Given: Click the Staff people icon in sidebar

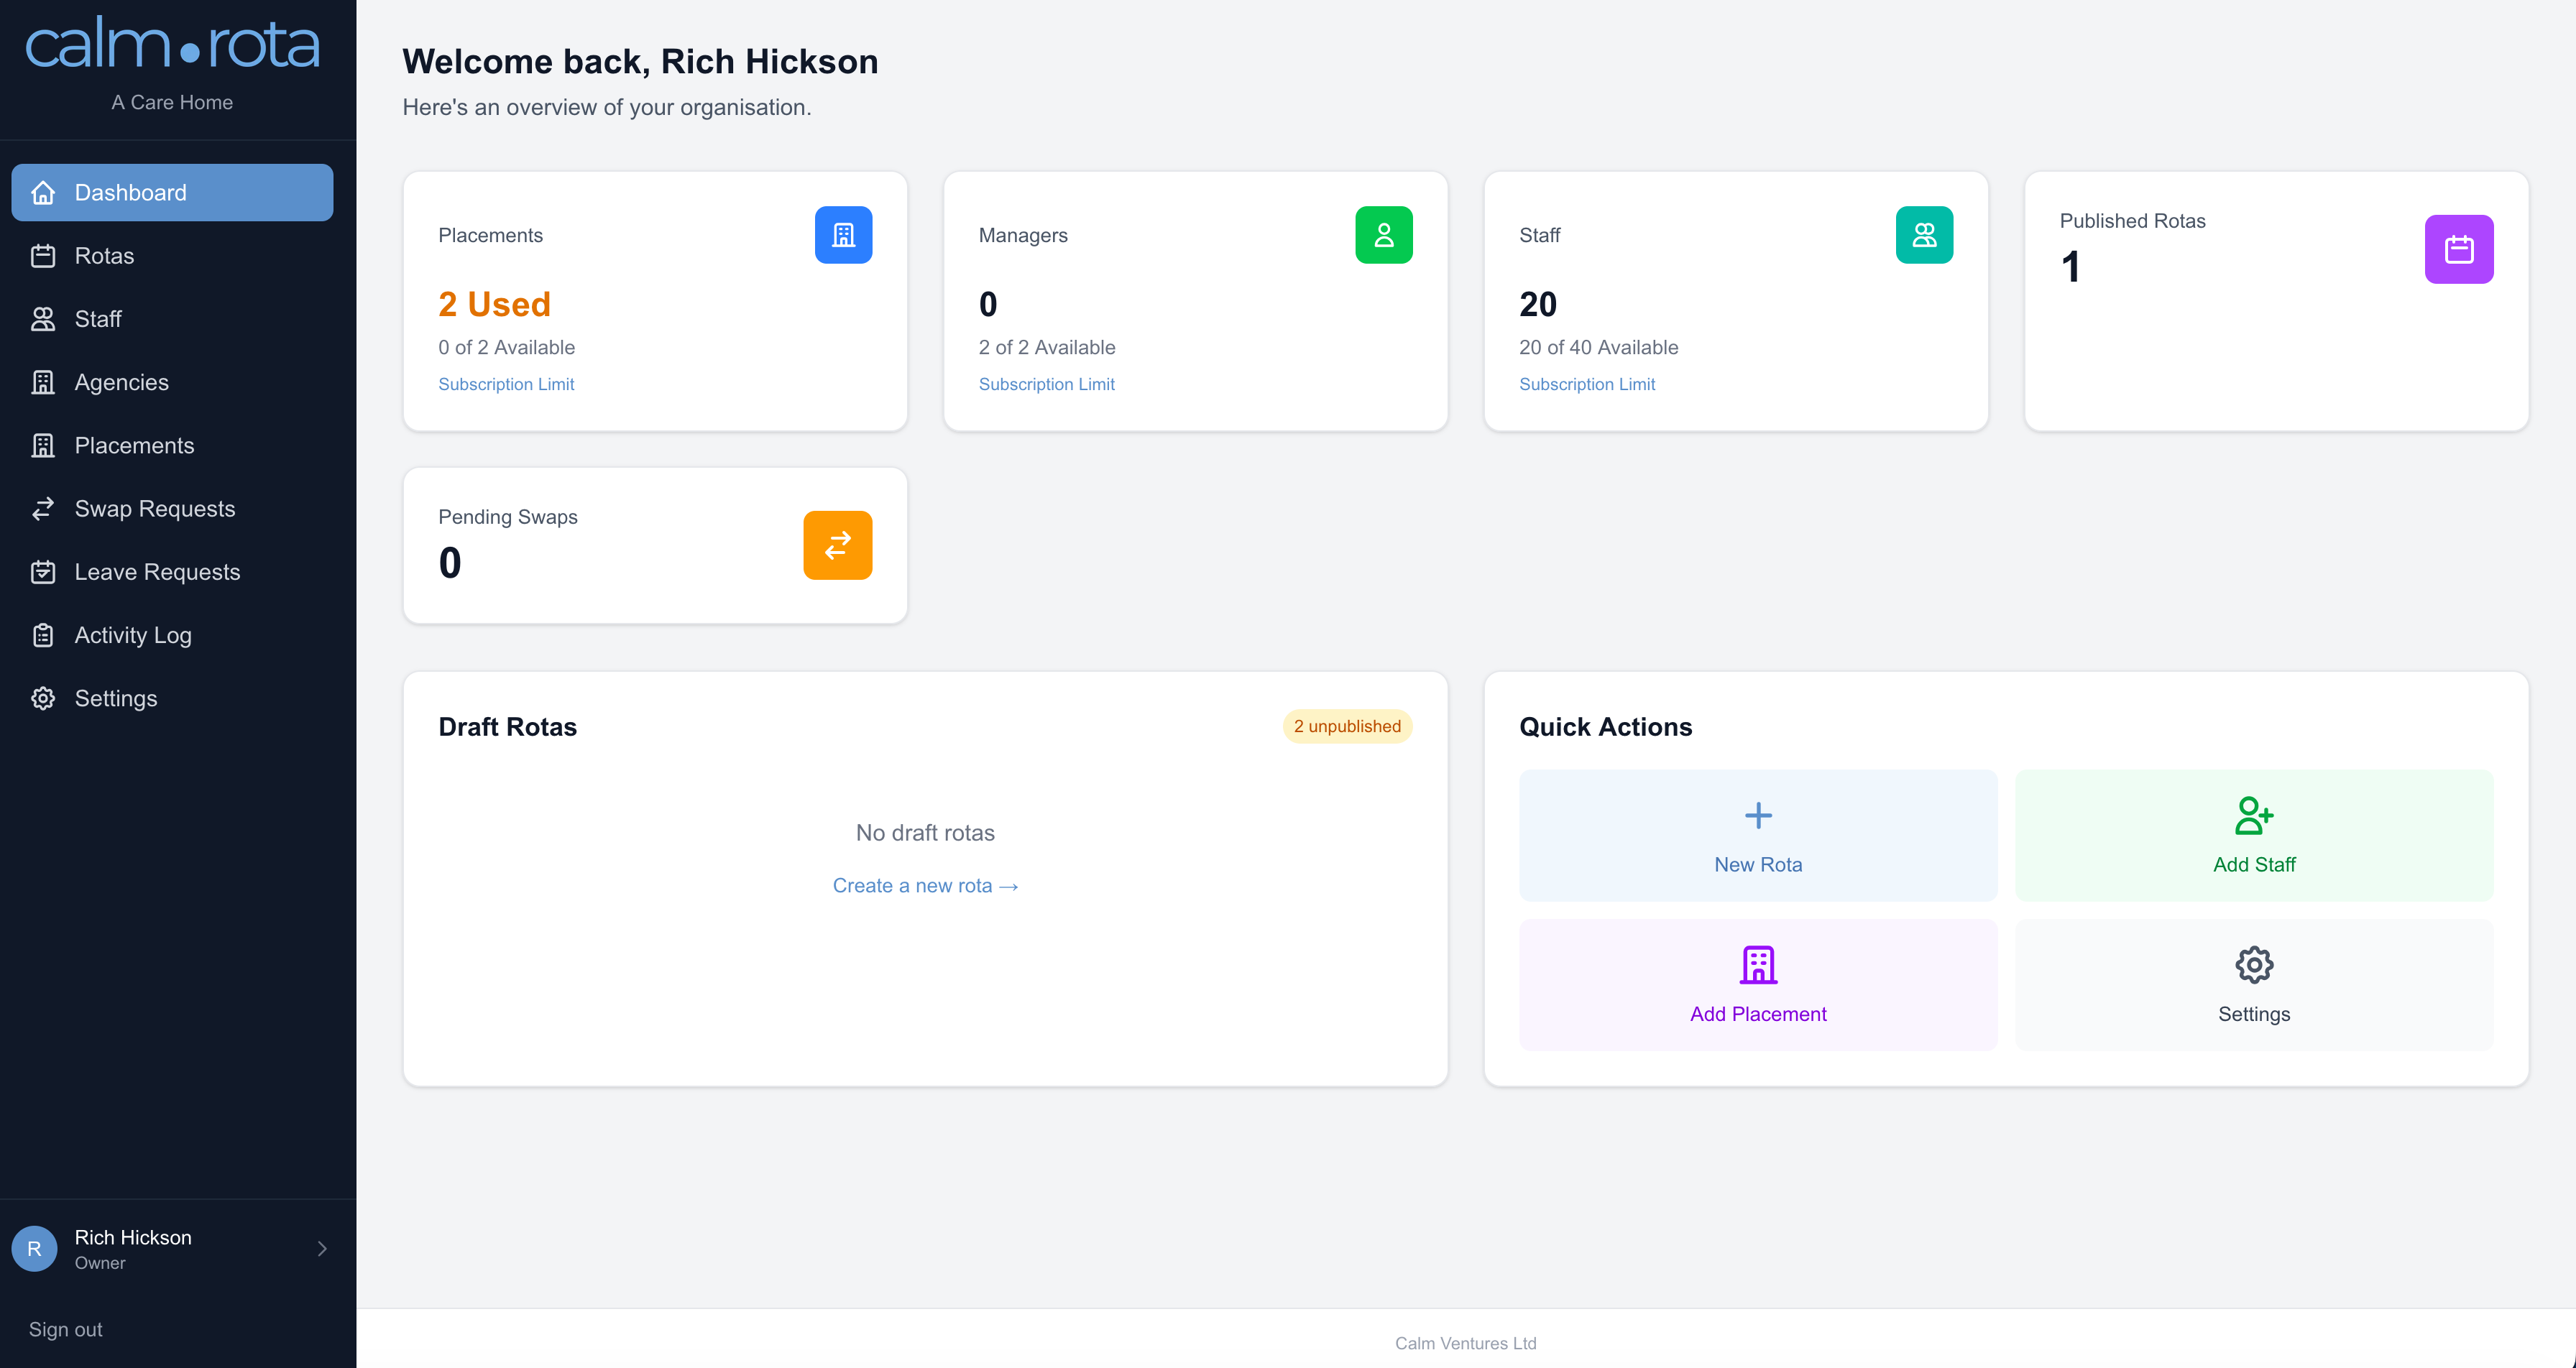Looking at the screenshot, I should [x=44, y=319].
